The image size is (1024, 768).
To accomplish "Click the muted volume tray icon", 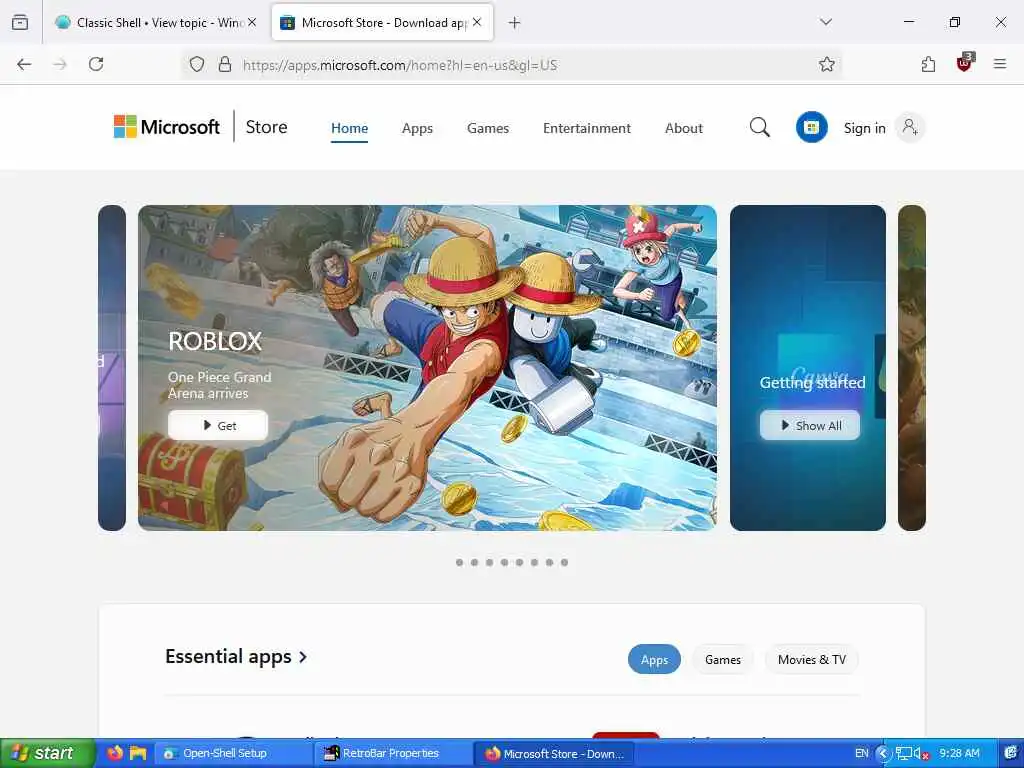I will click(x=921, y=753).
